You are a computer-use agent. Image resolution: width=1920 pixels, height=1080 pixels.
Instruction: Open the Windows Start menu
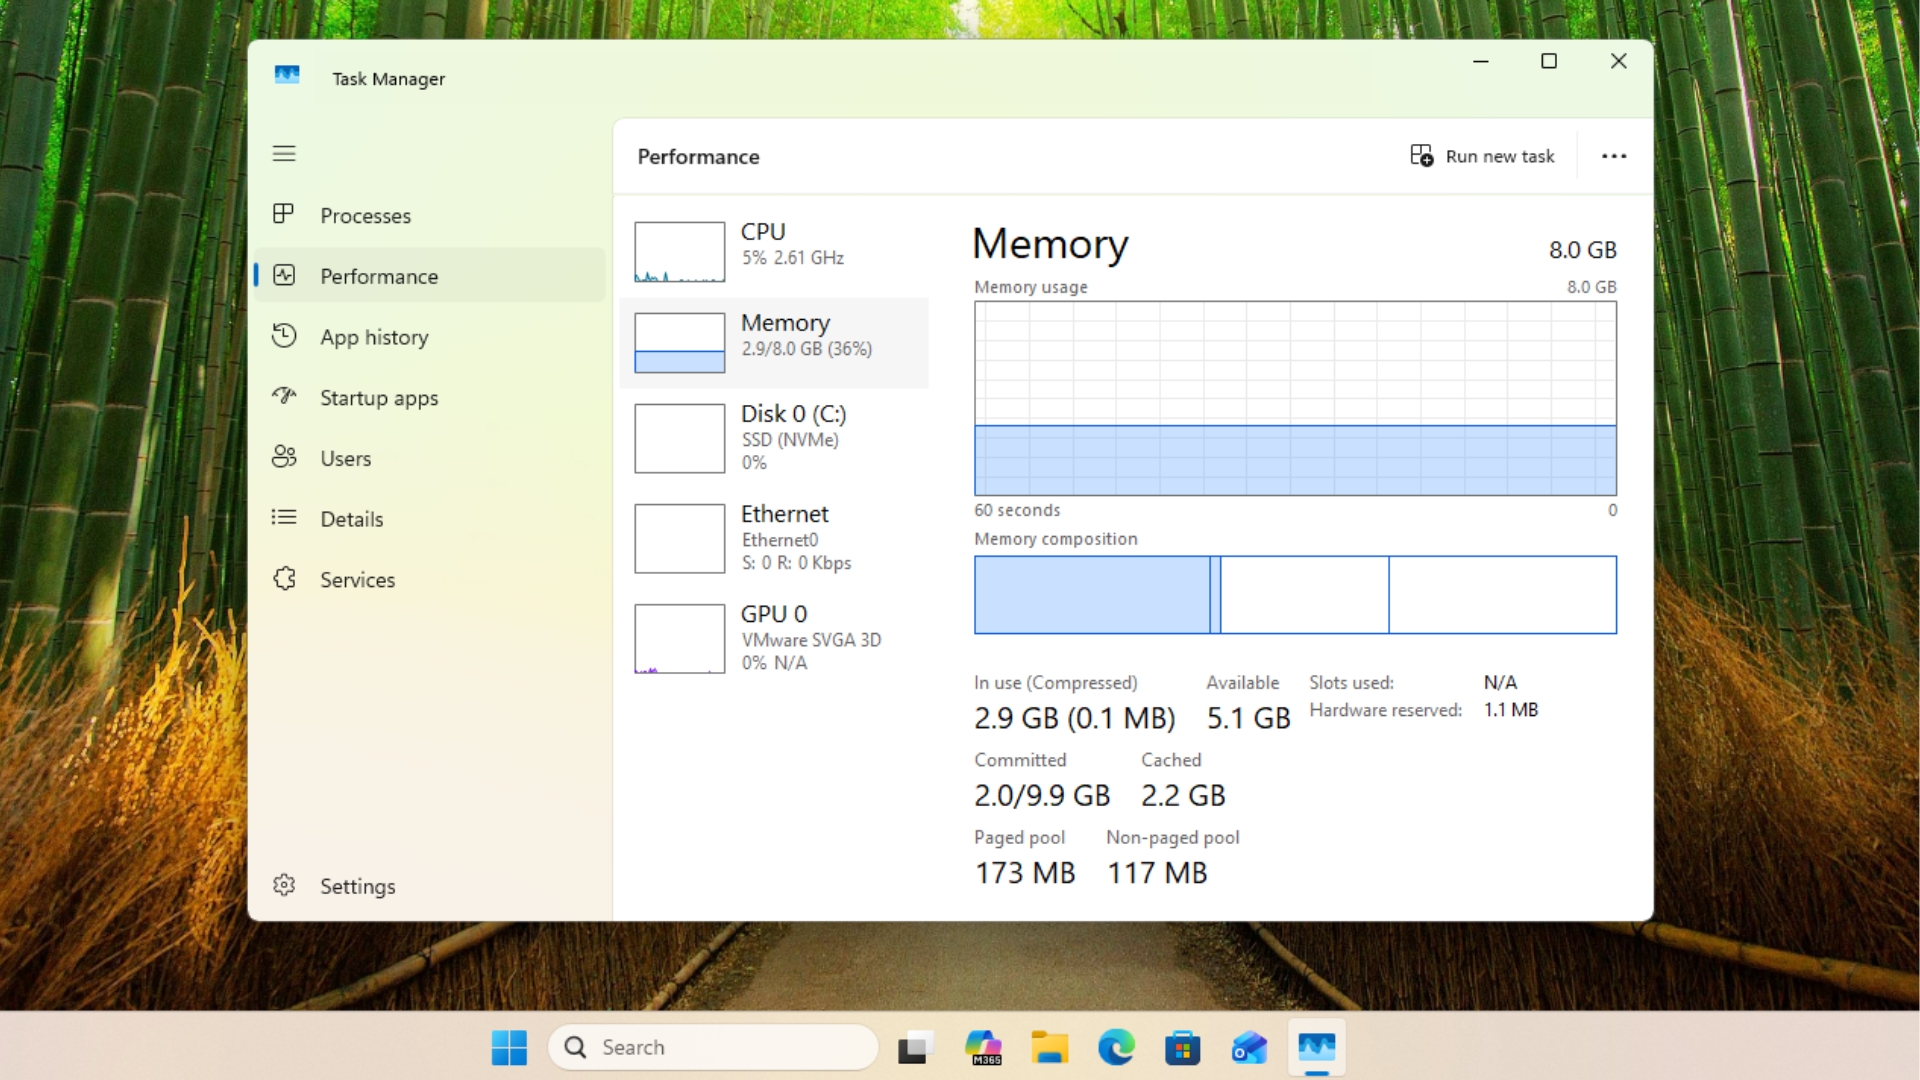(509, 1047)
